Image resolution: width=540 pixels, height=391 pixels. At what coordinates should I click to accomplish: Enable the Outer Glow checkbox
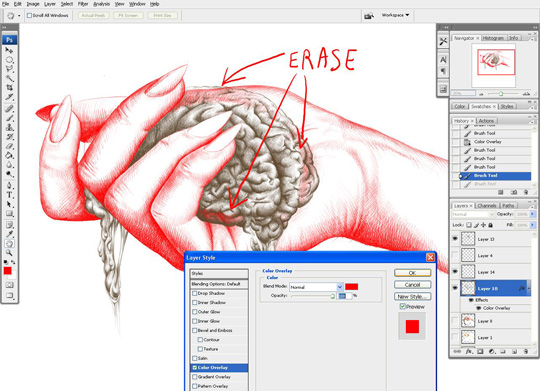(195, 312)
